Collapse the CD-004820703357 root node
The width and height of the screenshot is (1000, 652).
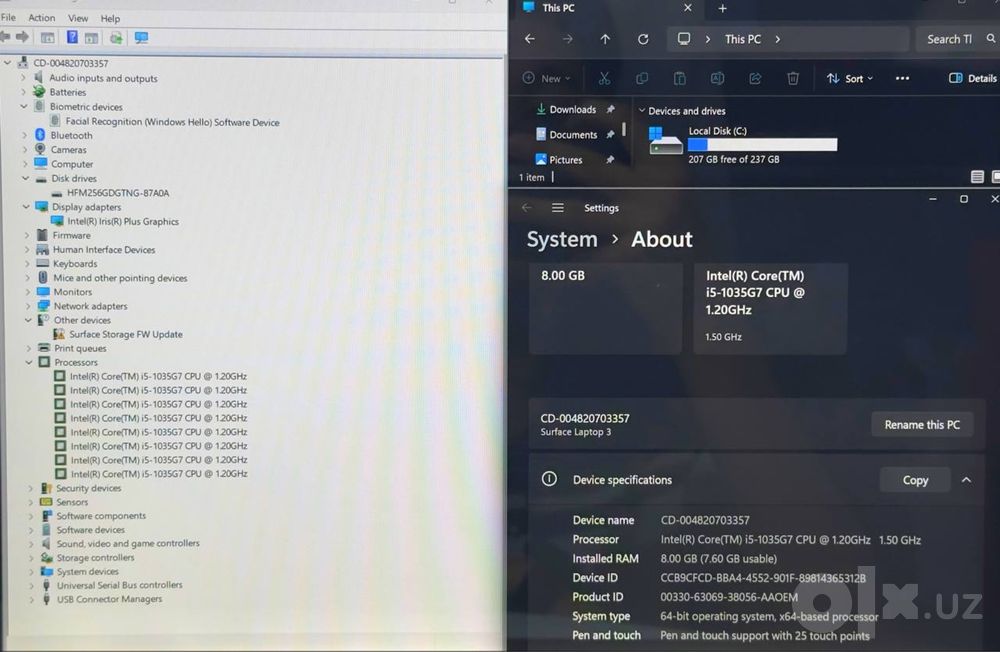[x=8, y=63]
